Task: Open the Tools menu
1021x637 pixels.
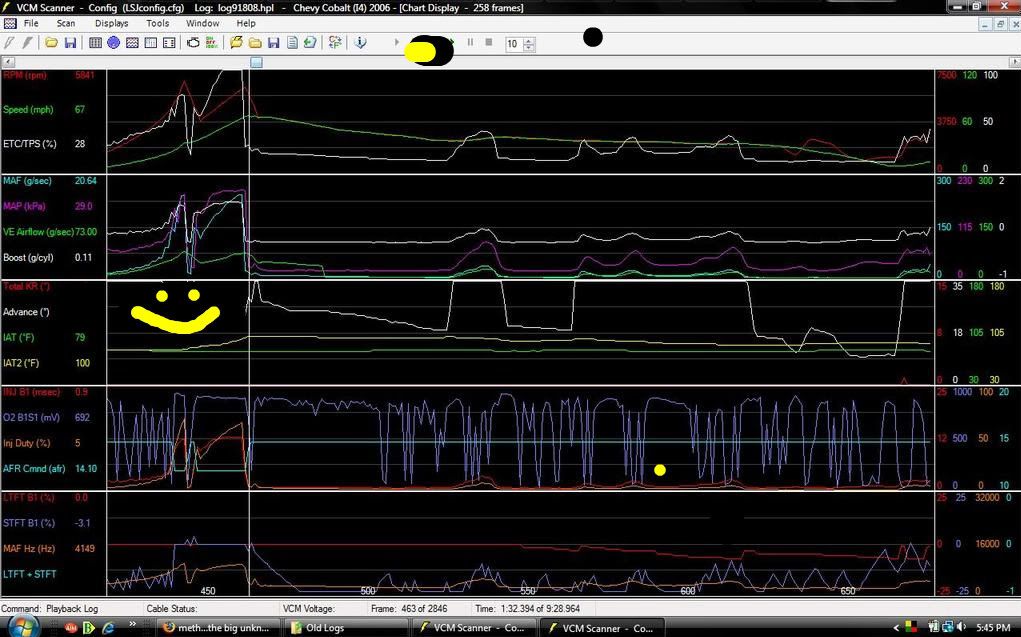Action: pos(157,23)
